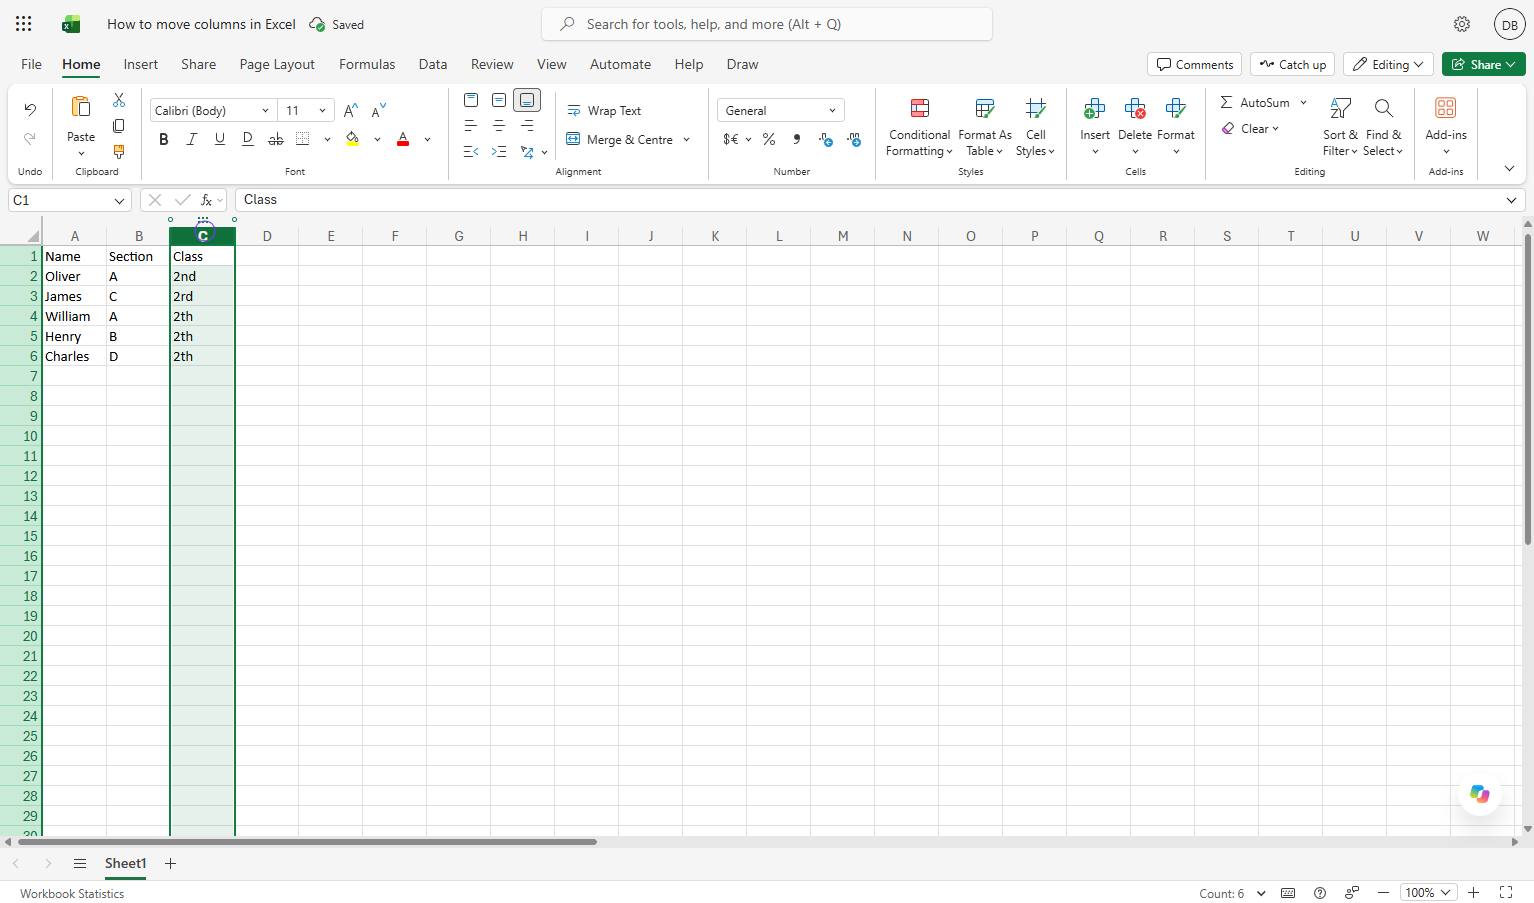1534x903 pixels.
Task: Increase the font size
Action: click(x=350, y=111)
